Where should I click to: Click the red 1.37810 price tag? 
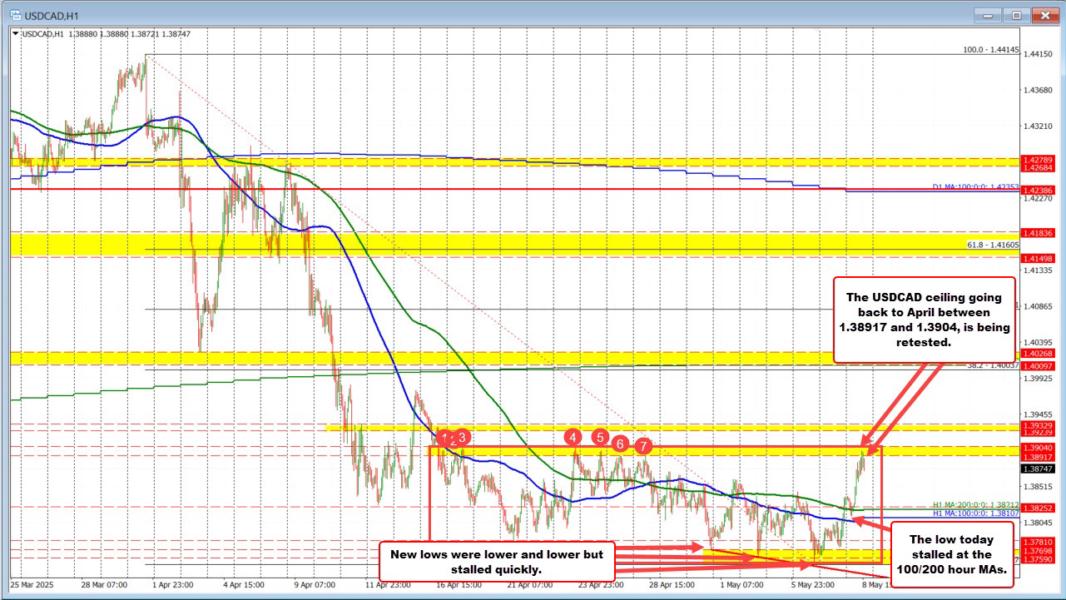[x=1038, y=542]
